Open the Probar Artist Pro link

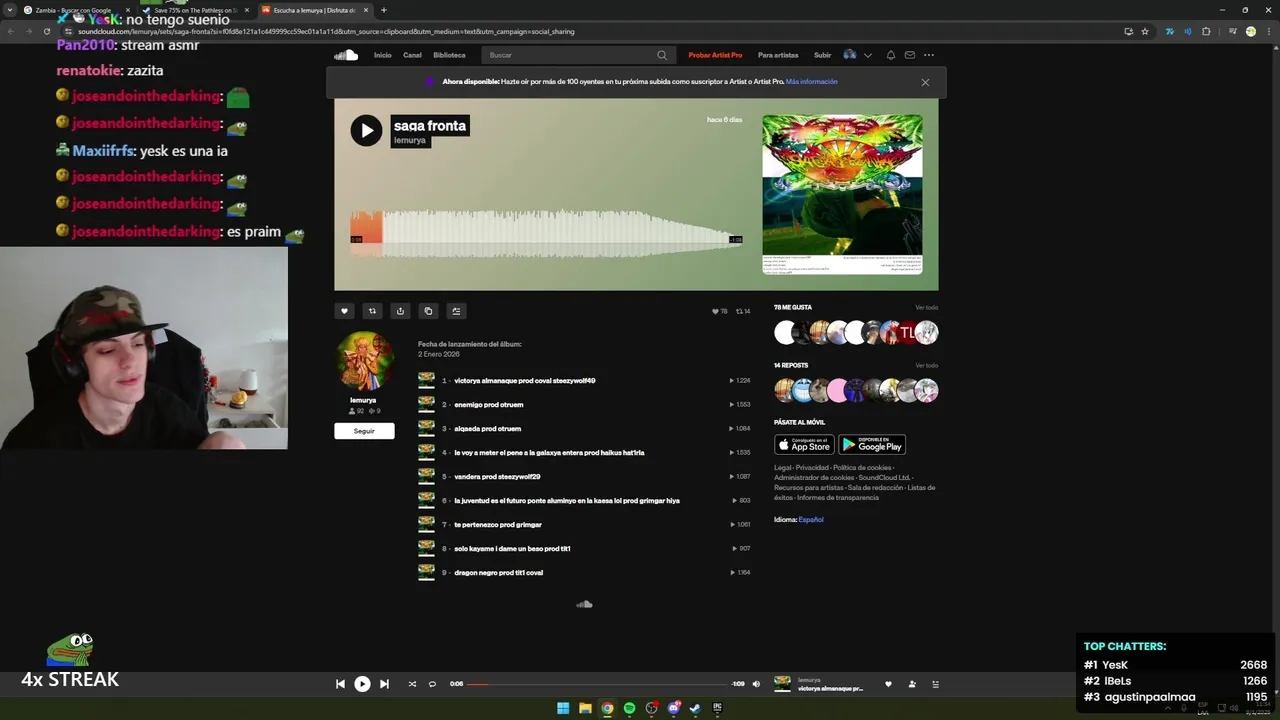(715, 55)
